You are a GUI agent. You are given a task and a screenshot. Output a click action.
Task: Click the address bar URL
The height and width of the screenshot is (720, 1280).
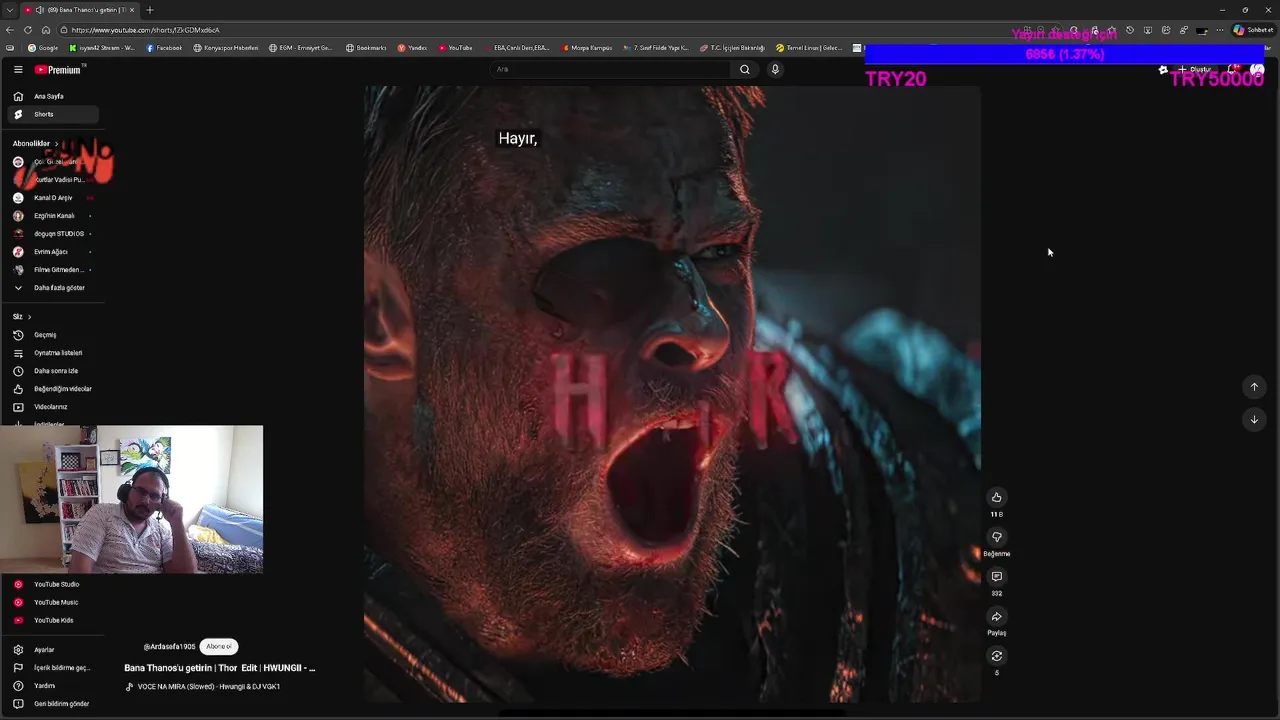tap(146, 30)
